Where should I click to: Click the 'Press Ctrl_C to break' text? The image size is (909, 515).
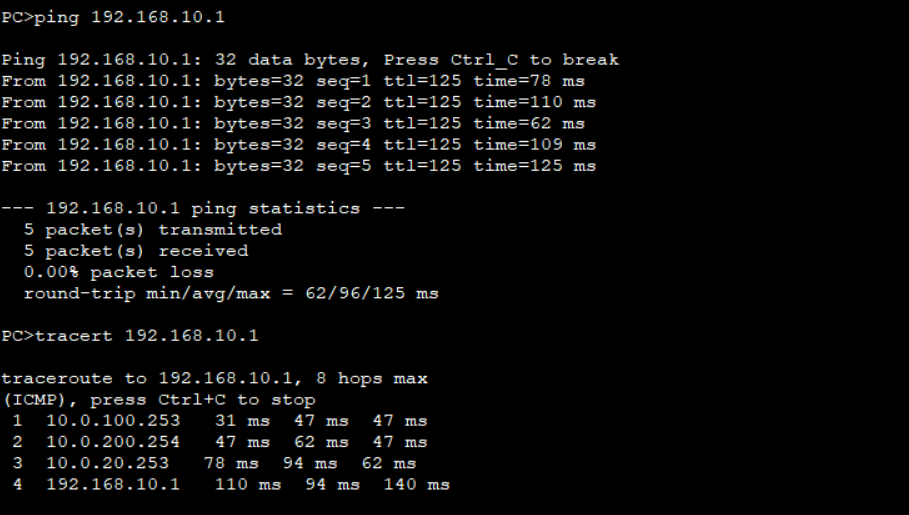click(501, 60)
